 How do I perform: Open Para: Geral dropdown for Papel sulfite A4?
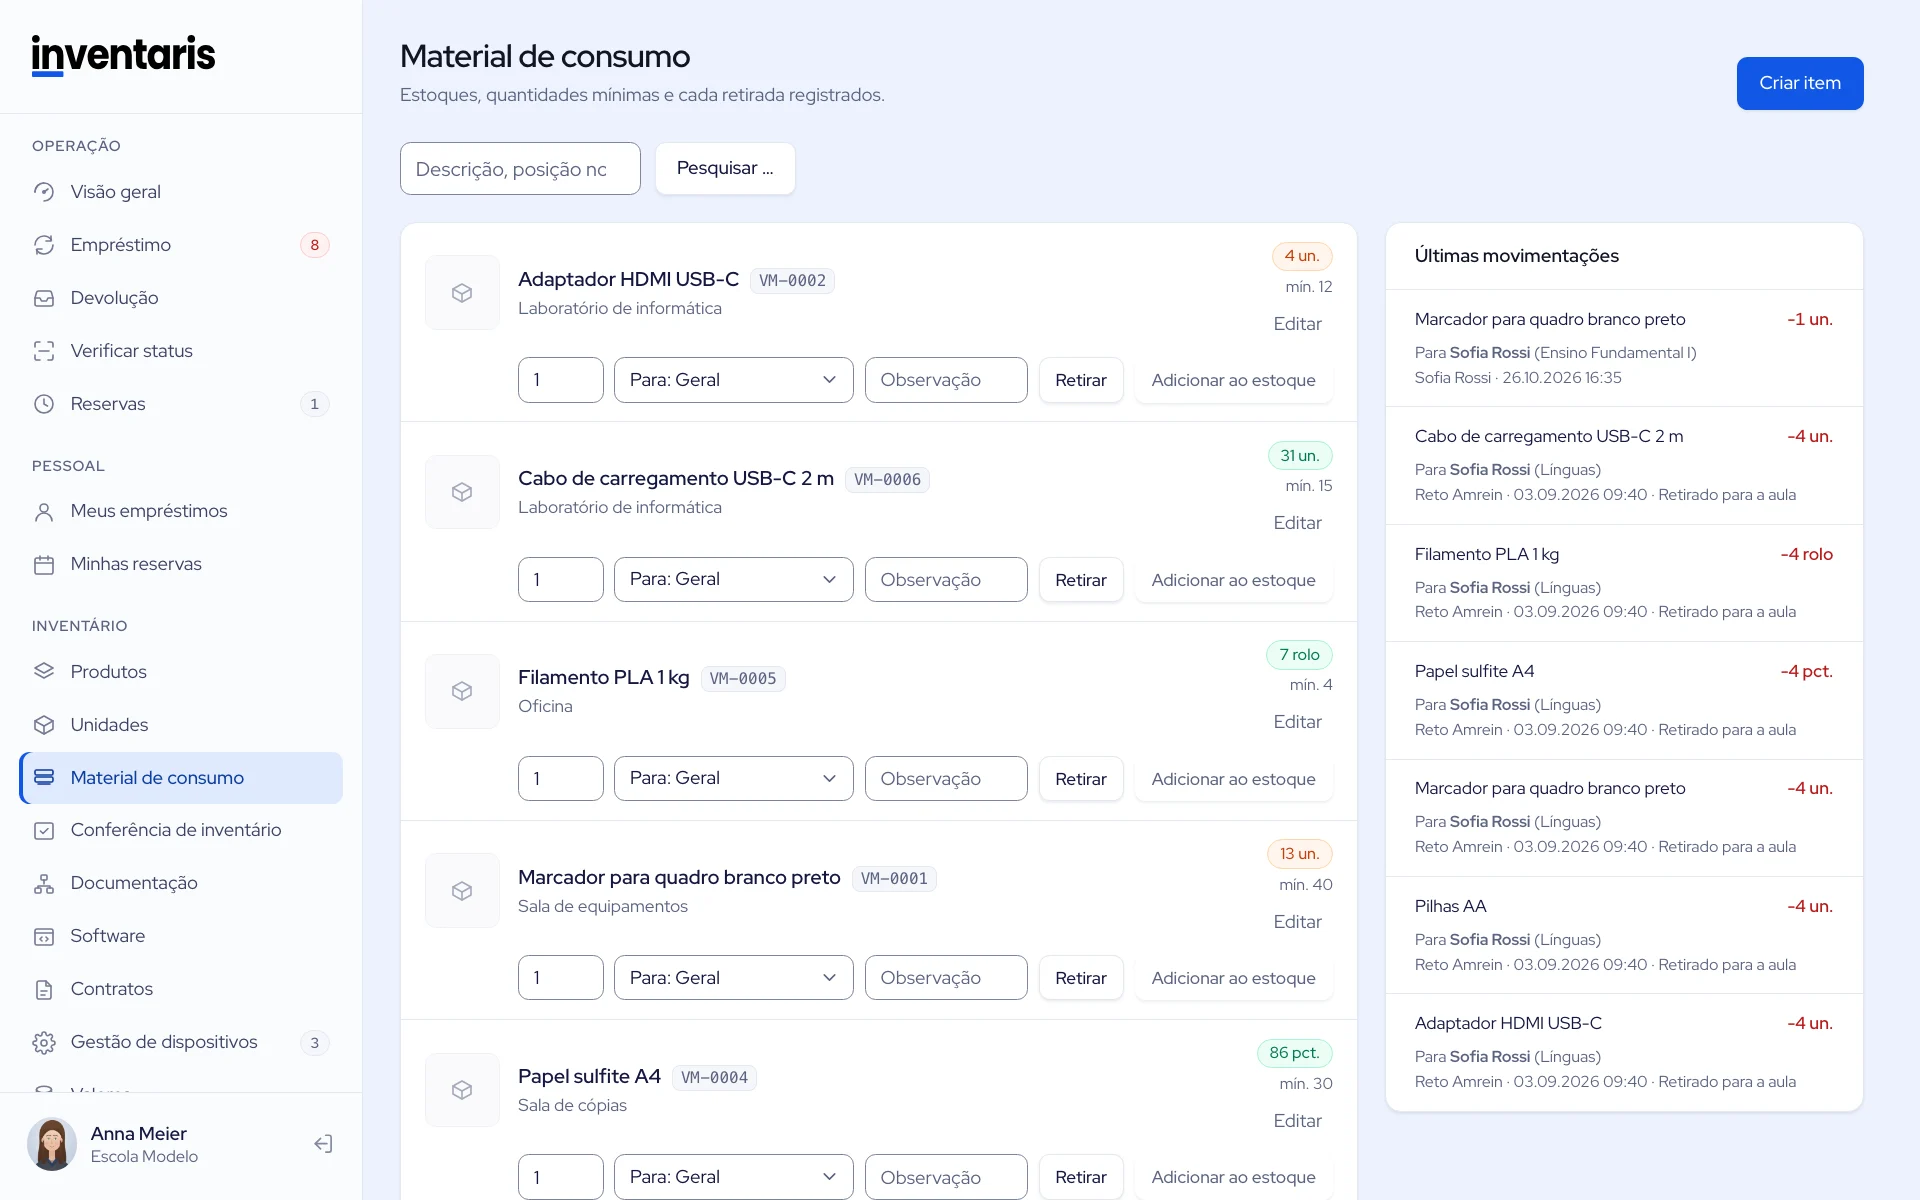[733, 1177]
